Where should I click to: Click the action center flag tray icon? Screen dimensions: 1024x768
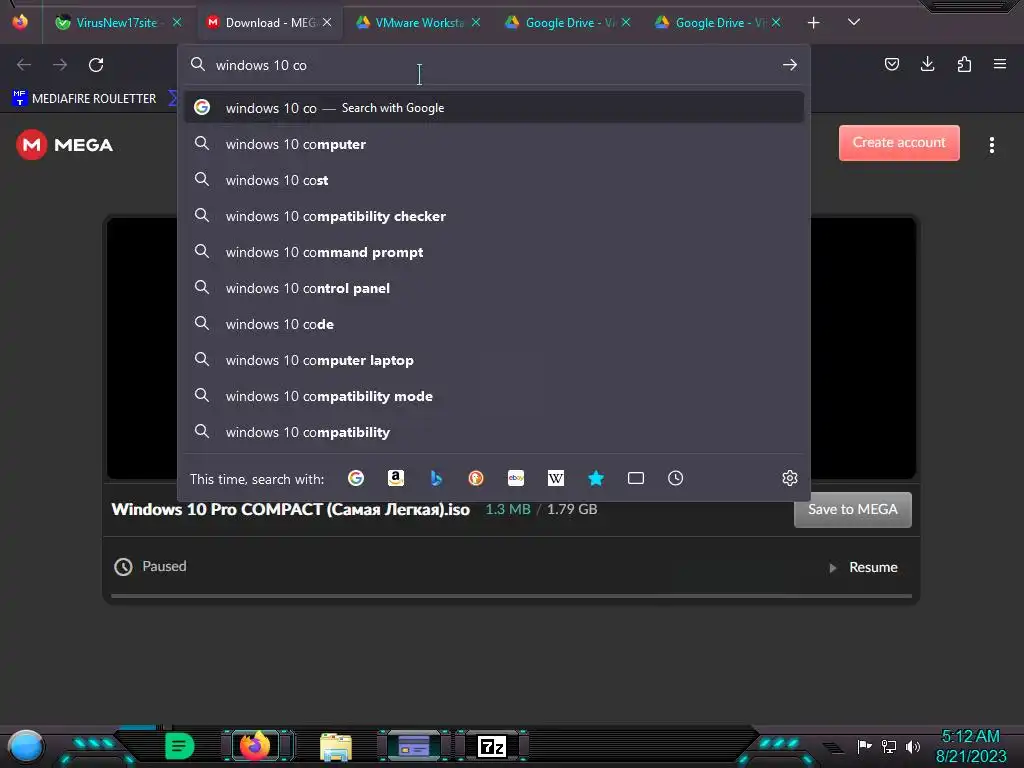(x=865, y=746)
